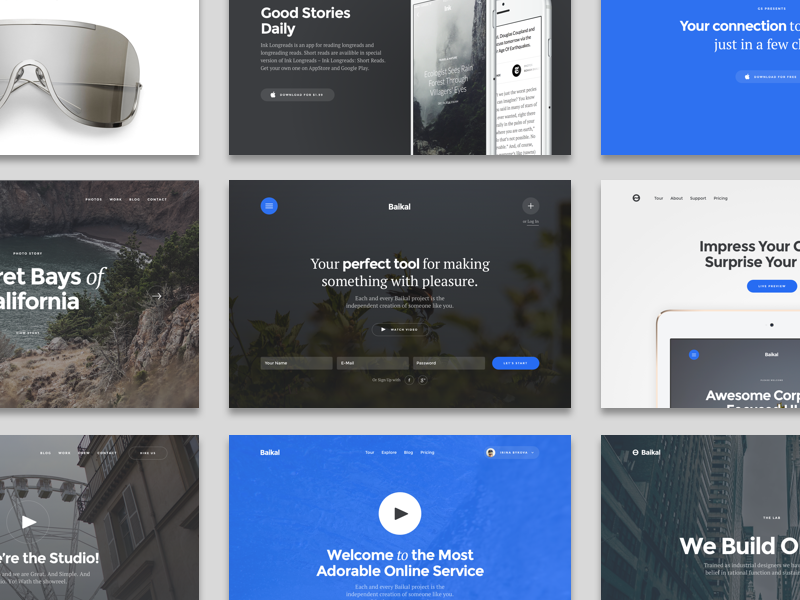This screenshot has height=600, width=800.
Task: Click the Hire Us button
Action: [147, 453]
